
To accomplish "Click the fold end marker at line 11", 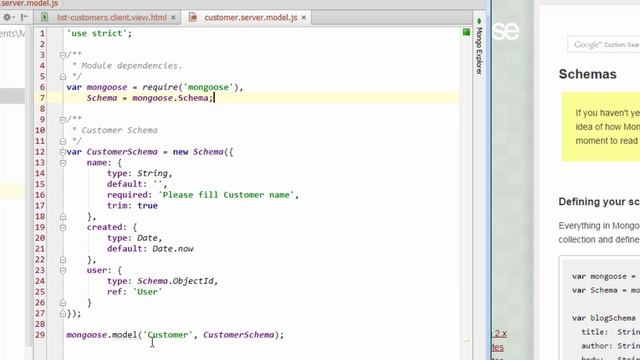I will [63, 141].
